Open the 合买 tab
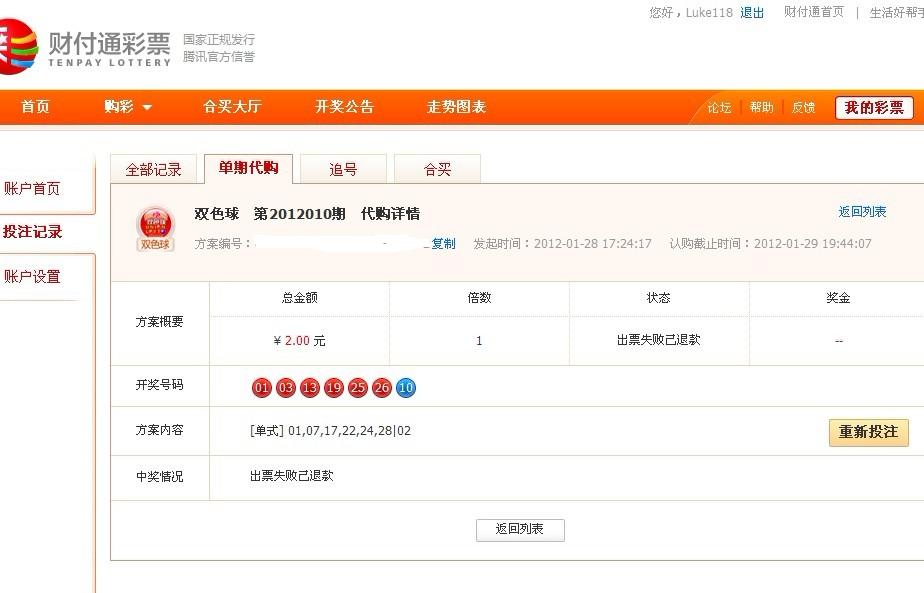Viewport: 924px width, 593px height. click(x=437, y=170)
